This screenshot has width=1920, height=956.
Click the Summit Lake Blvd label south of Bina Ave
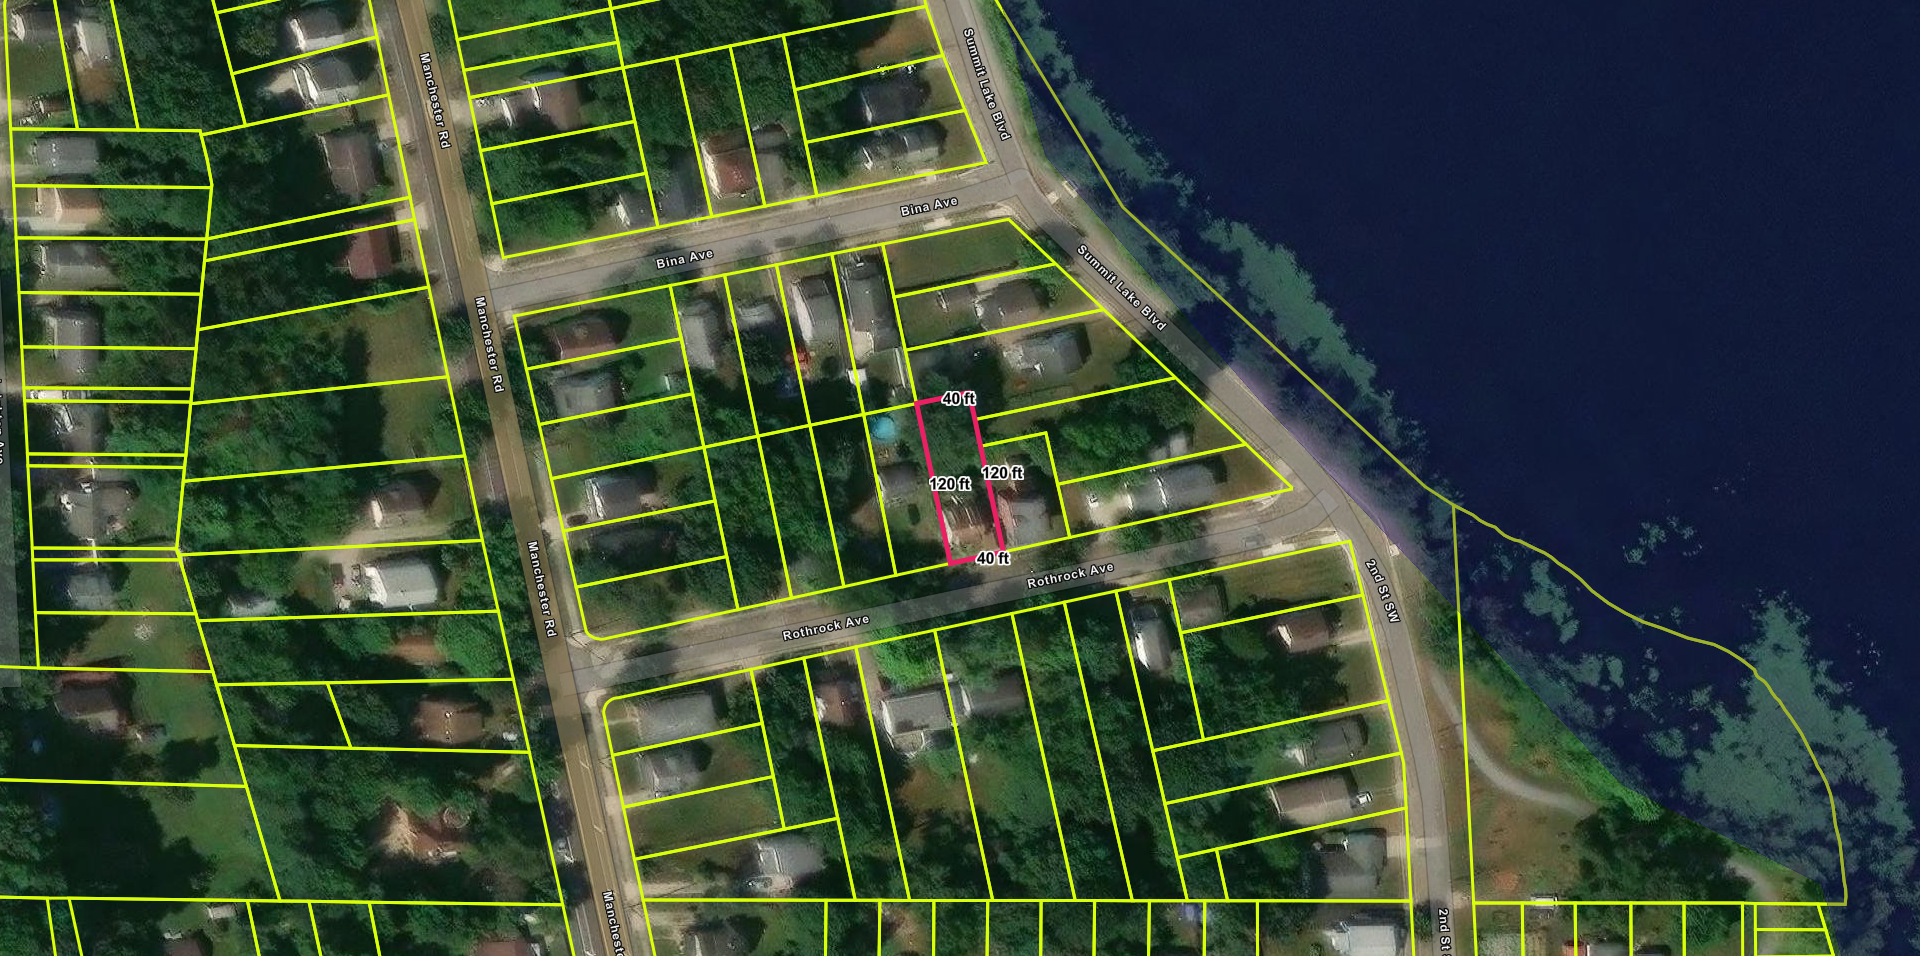tap(1121, 287)
